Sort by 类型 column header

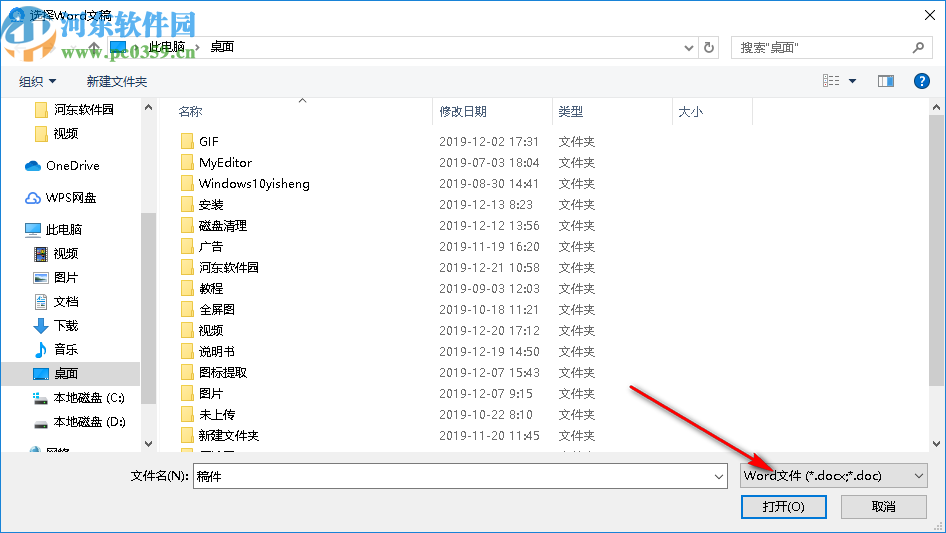[571, 112]
